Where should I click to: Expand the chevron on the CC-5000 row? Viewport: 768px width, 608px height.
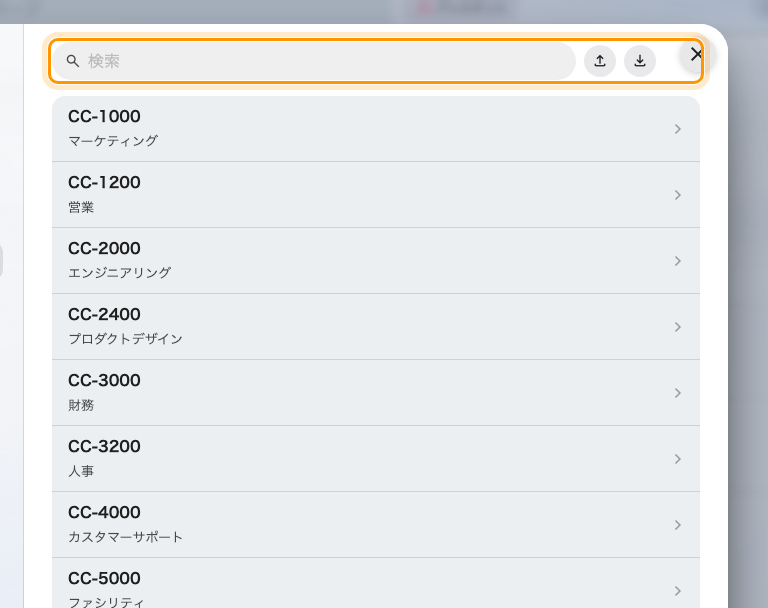pos(678,591)
